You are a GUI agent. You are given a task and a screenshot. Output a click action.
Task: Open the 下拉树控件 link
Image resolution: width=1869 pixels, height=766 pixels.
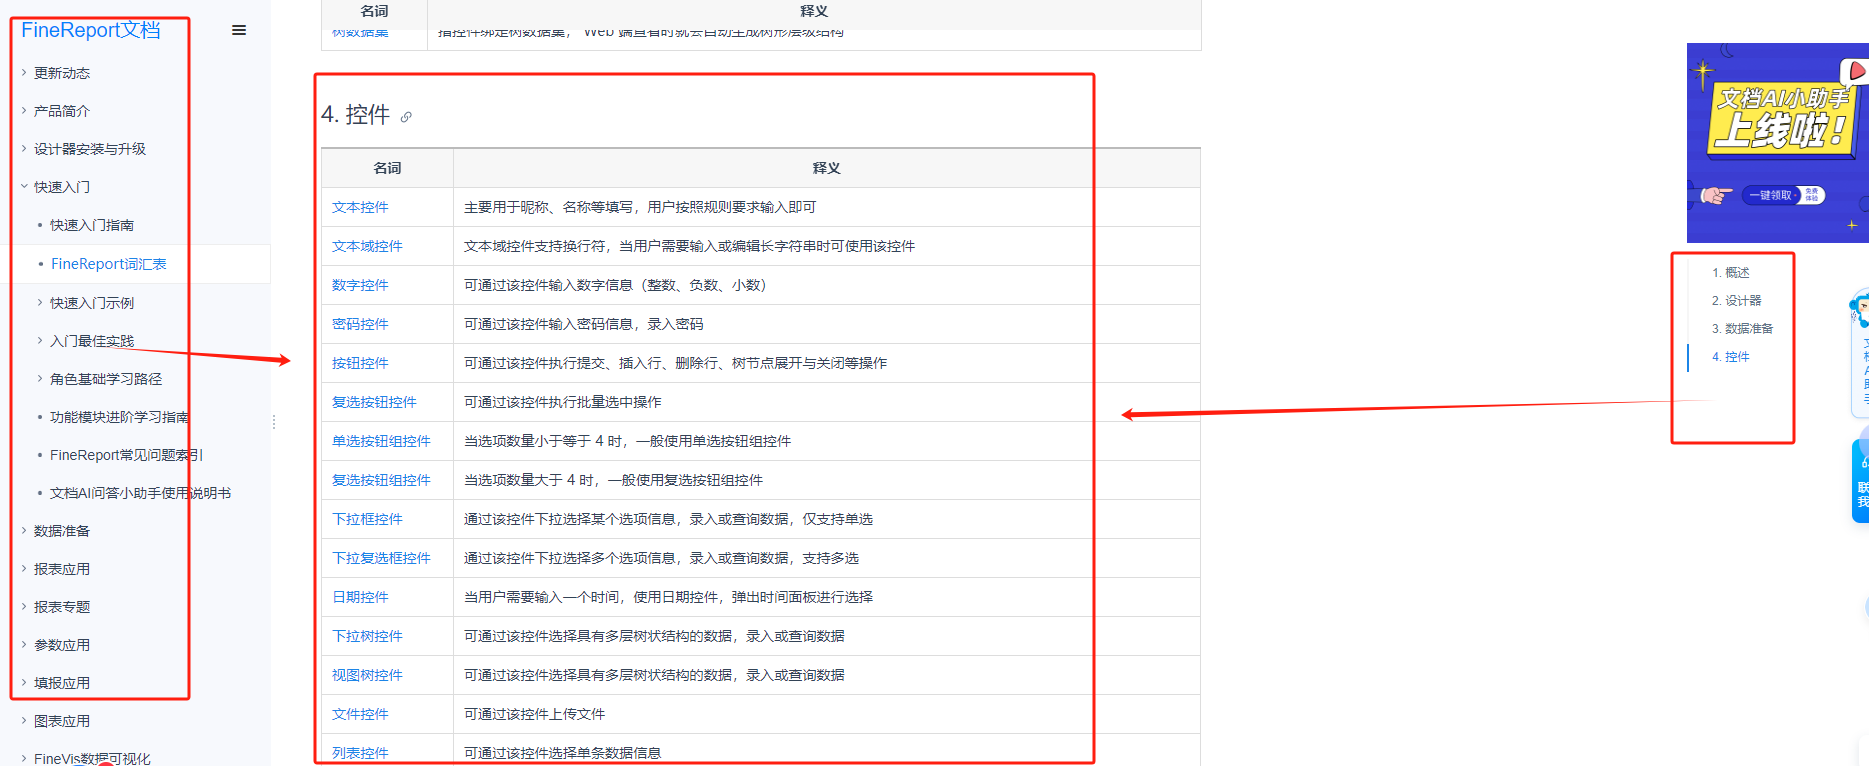point(367,636)
